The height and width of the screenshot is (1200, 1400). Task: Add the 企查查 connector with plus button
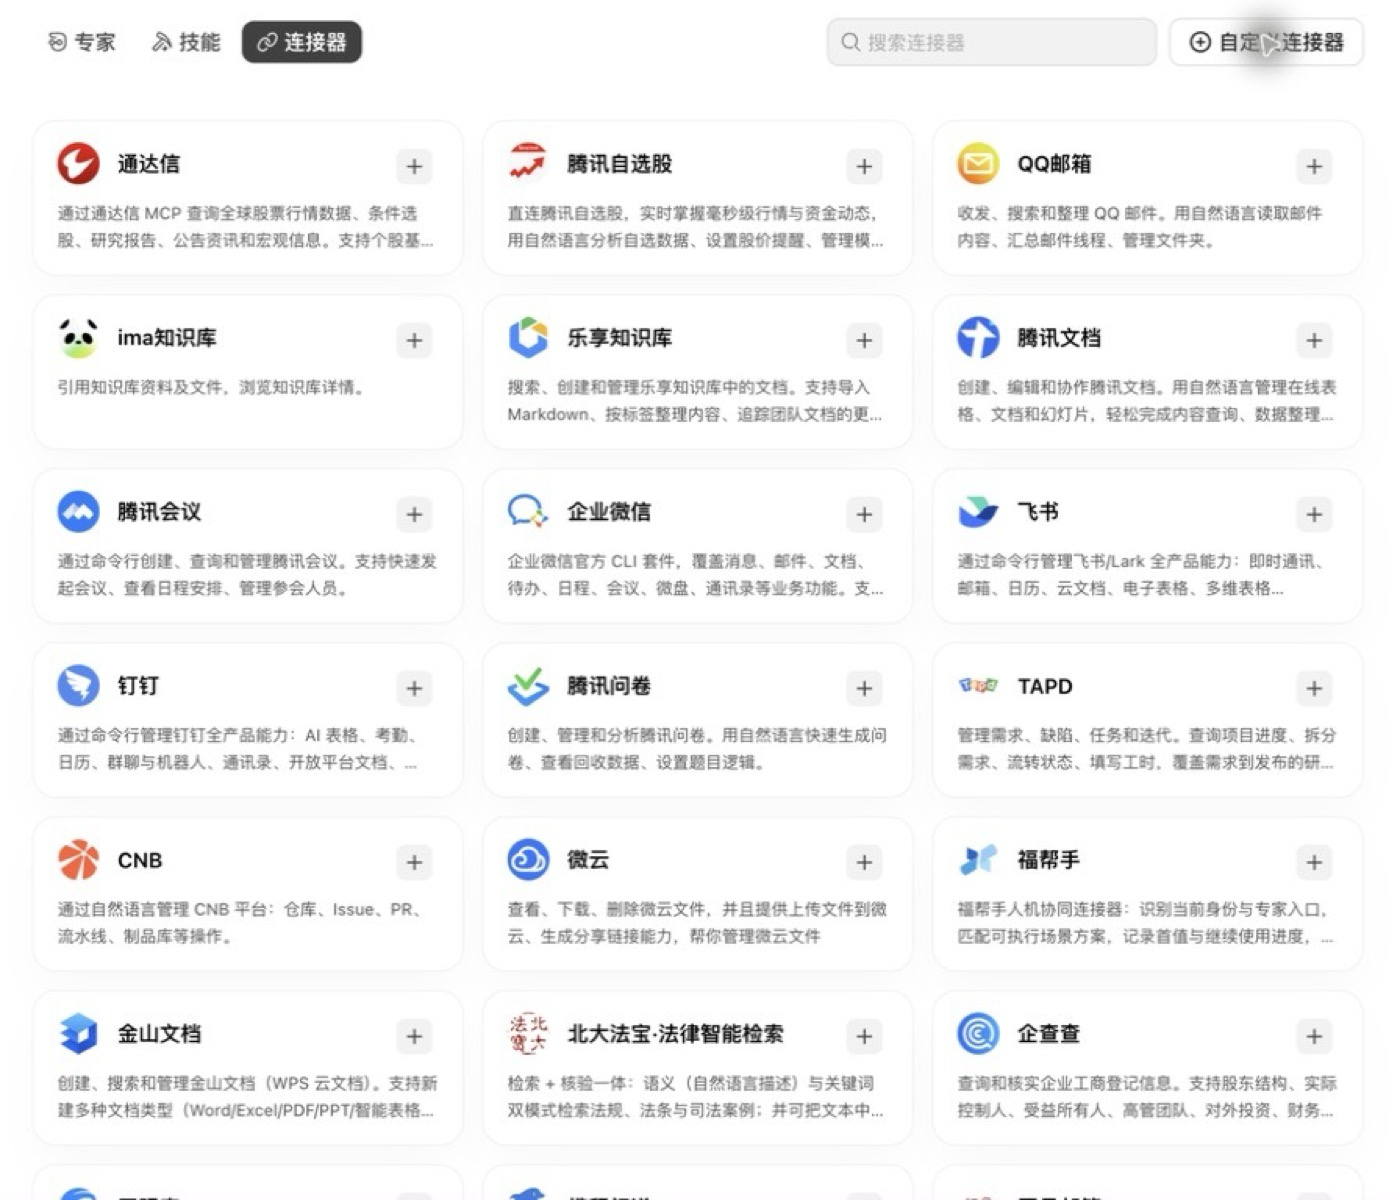(x=1314, y=1037)
